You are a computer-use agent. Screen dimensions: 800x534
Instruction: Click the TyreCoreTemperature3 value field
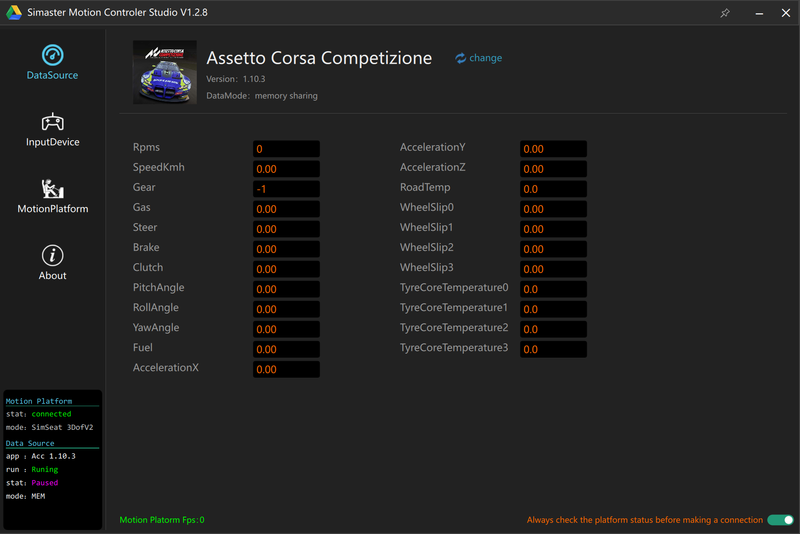(x=553, y=349)
